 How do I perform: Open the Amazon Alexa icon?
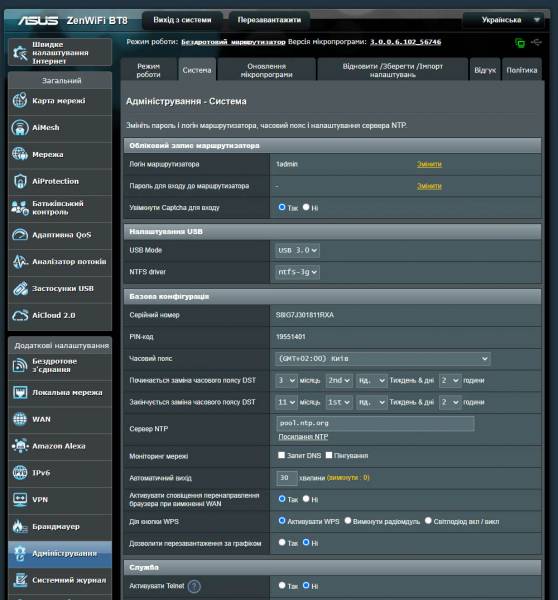pos(20,446)
